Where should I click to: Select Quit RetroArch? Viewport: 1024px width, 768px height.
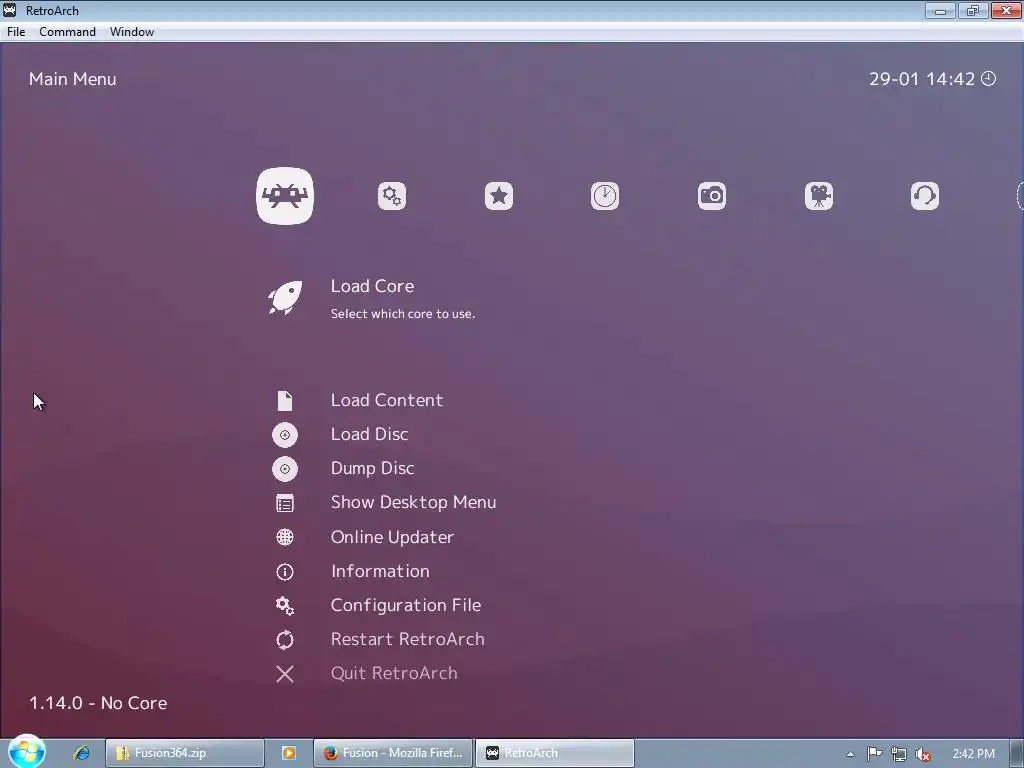point(394,673)
